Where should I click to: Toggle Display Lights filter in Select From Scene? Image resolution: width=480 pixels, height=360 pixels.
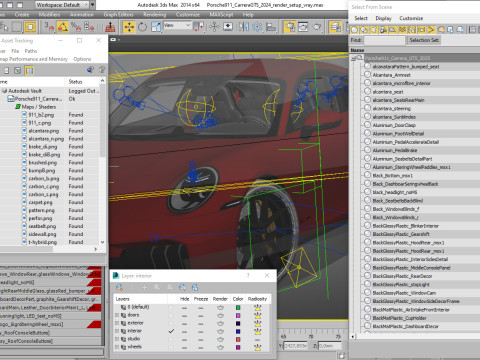coord(373,30)
